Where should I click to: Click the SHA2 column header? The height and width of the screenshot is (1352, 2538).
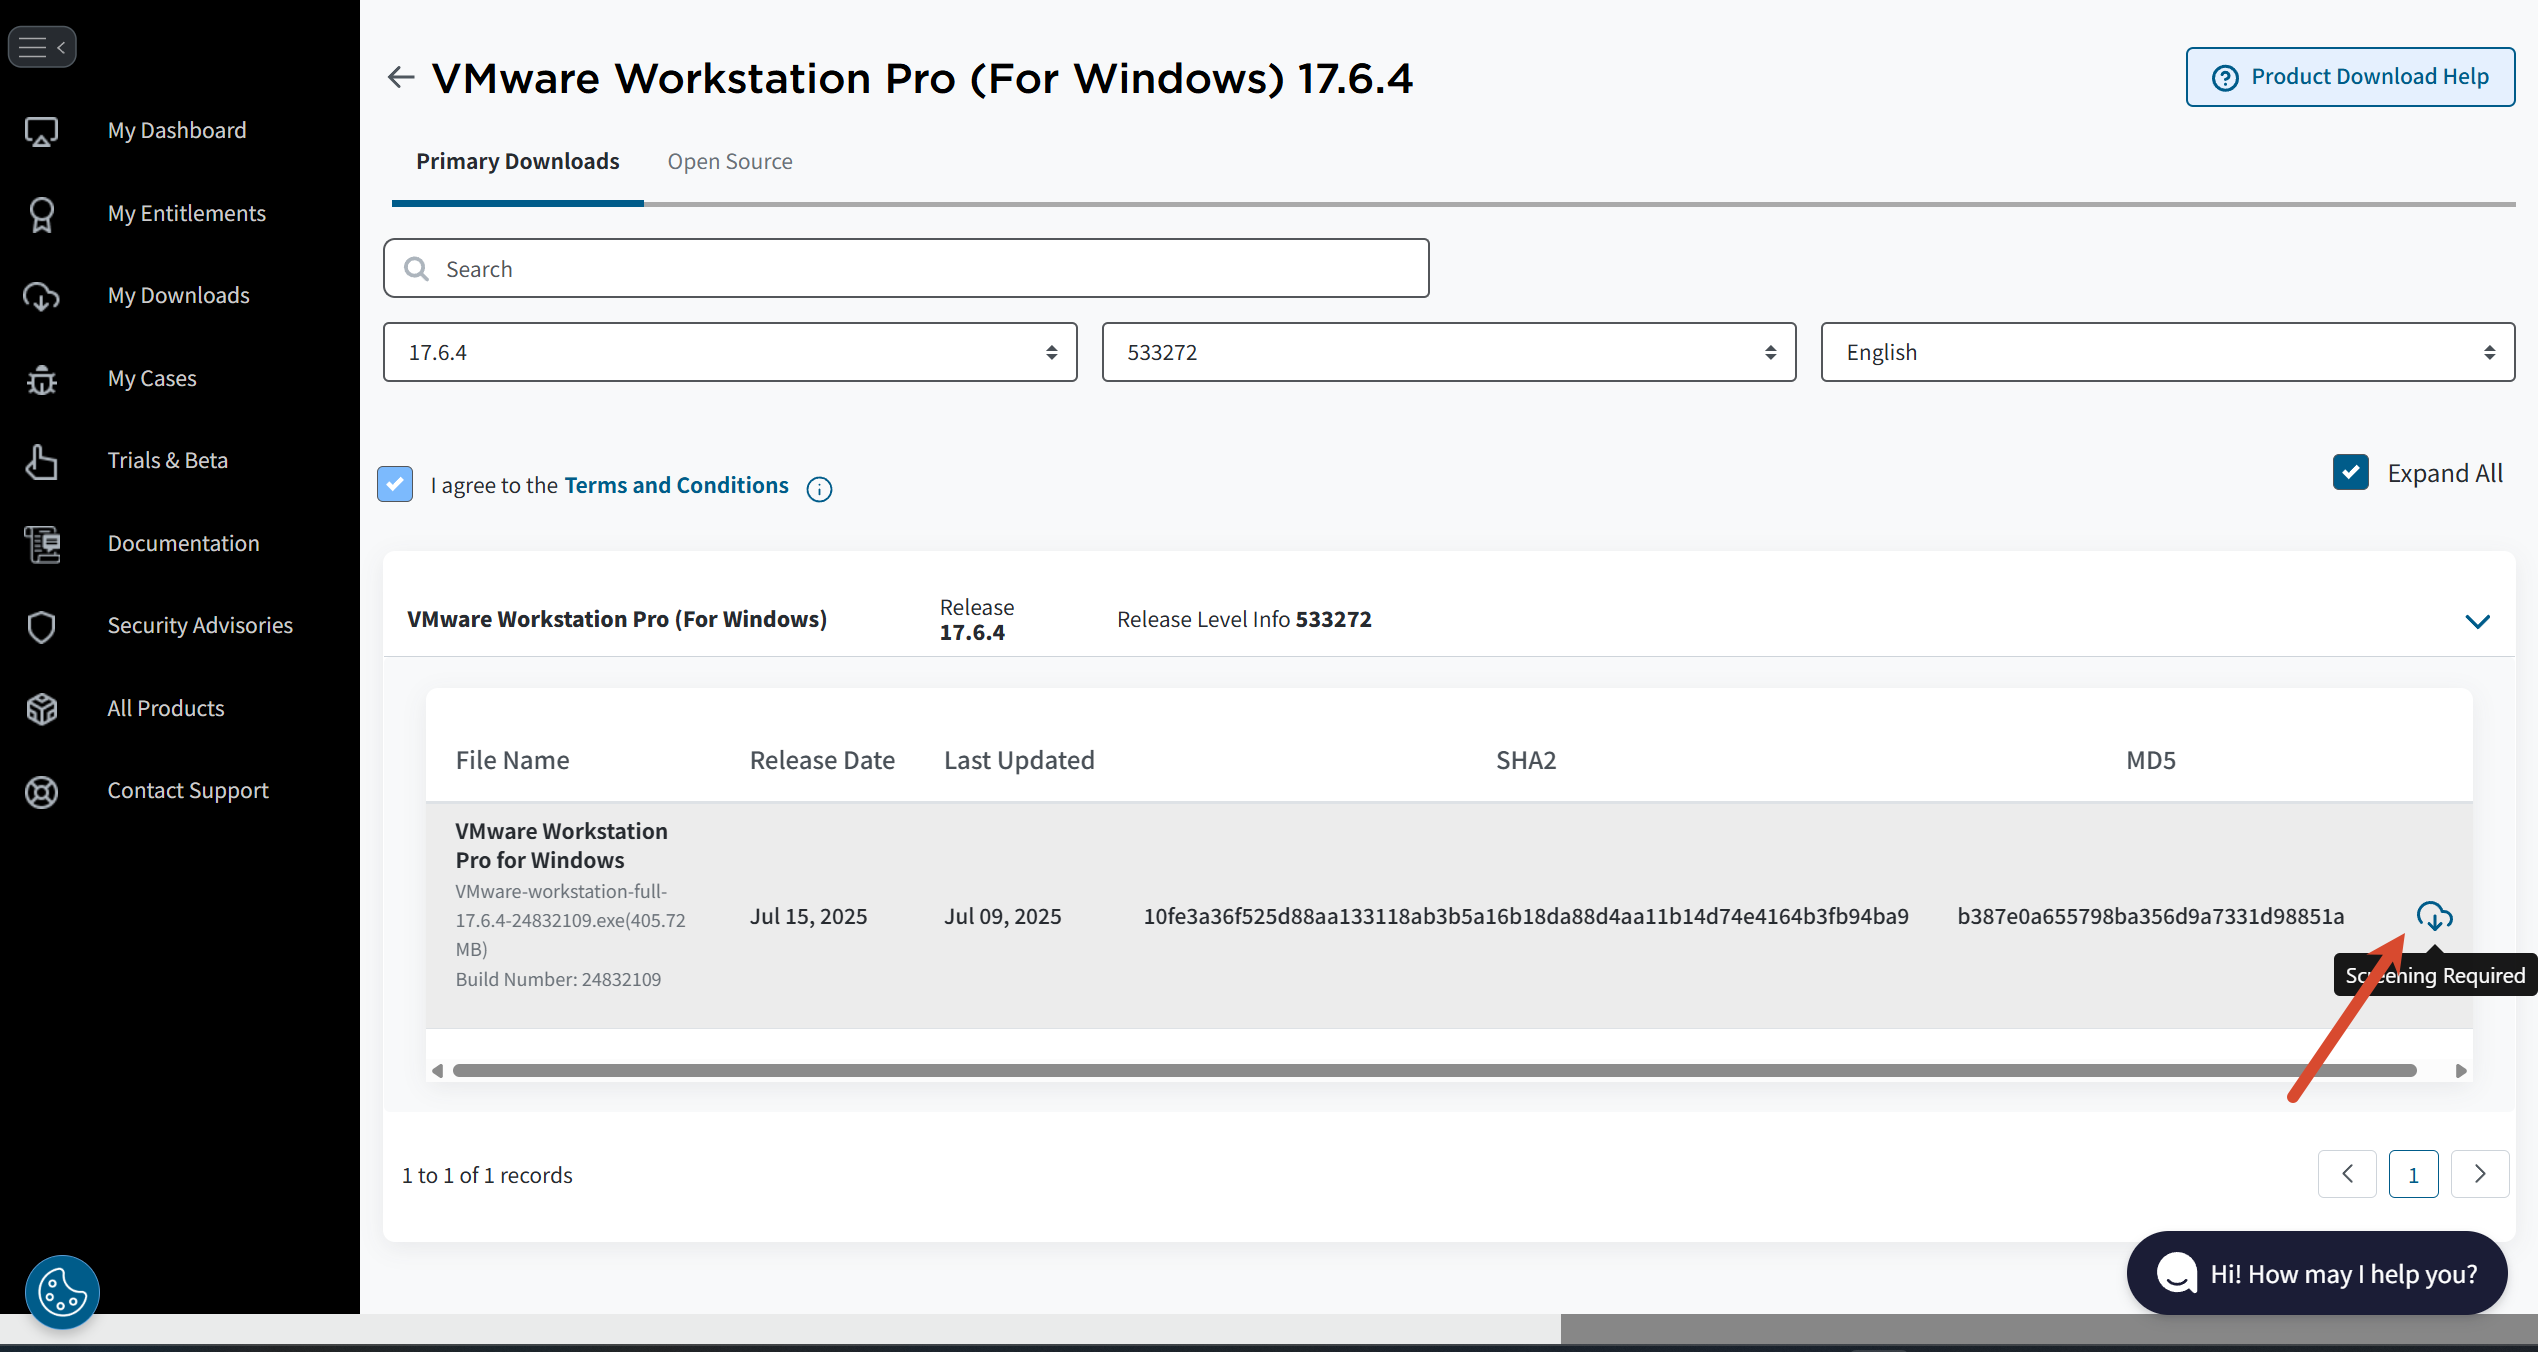tap(1526, 761)
